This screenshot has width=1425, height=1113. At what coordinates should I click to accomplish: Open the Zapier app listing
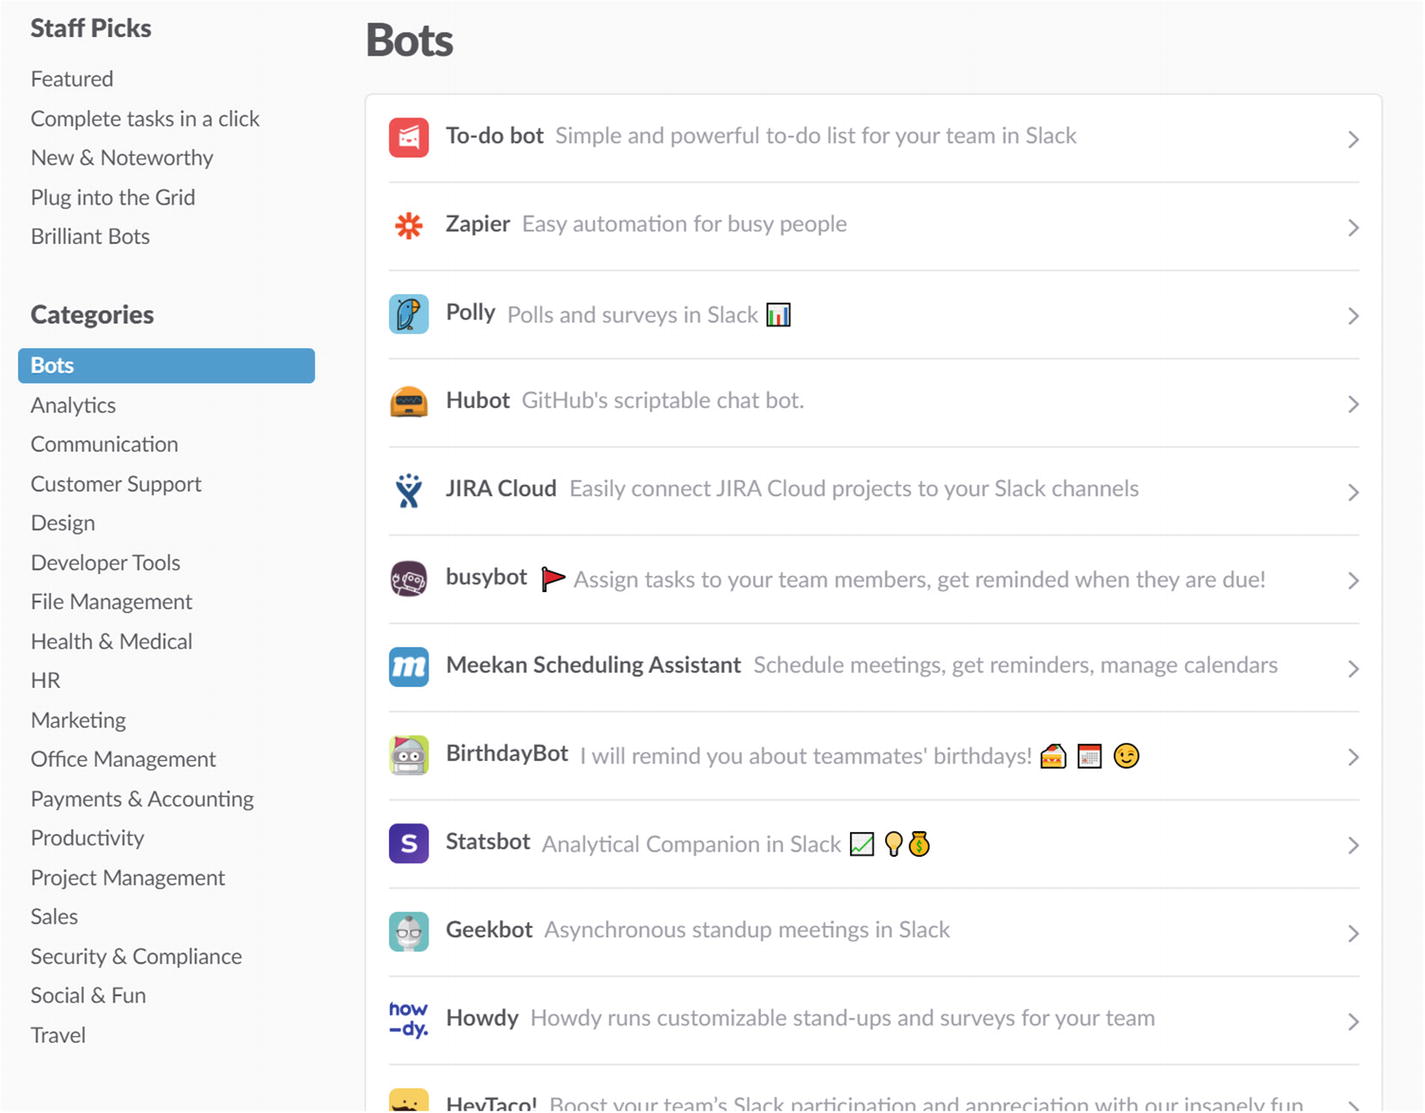tap(478, 223)
